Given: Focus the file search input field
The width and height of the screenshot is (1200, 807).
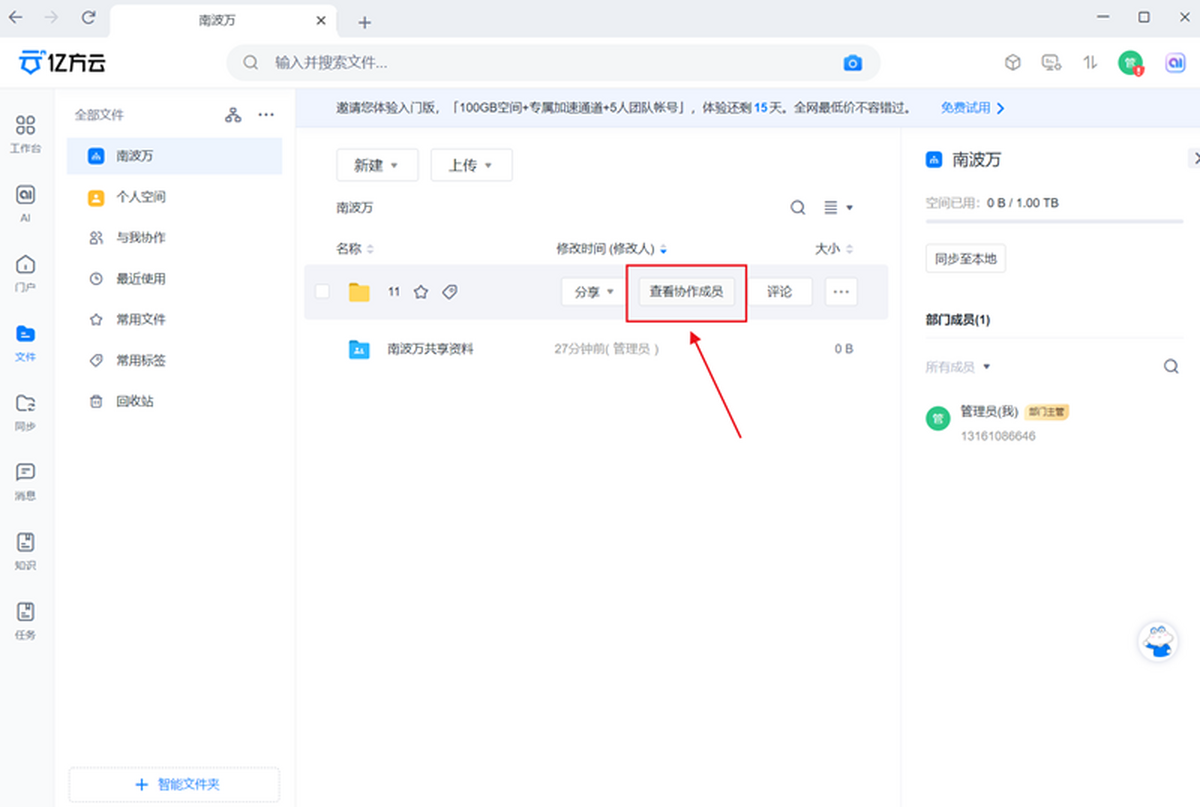Looking at the screenshot, I should 552,63.
